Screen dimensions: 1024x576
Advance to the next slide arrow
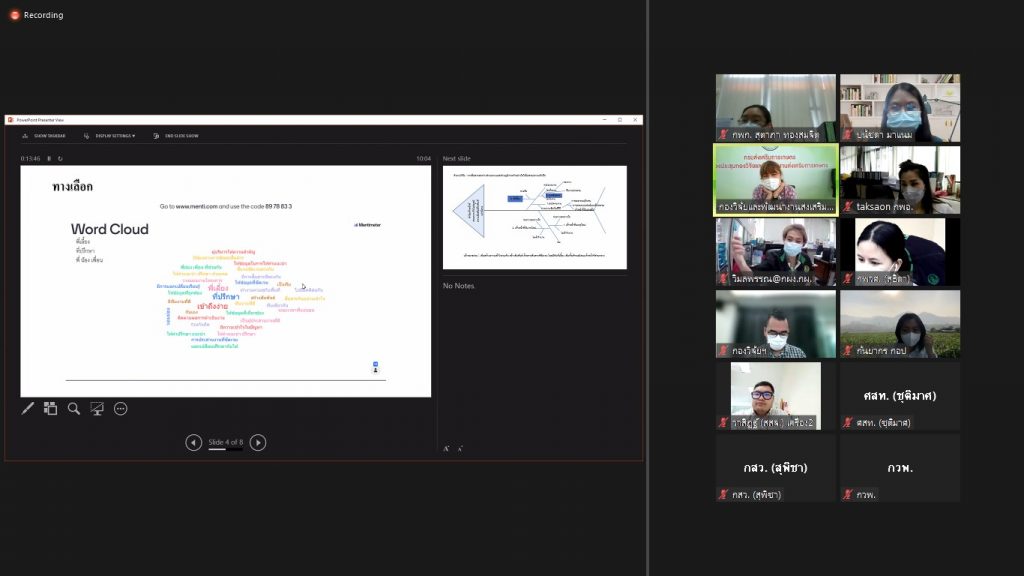click(258, 442)
